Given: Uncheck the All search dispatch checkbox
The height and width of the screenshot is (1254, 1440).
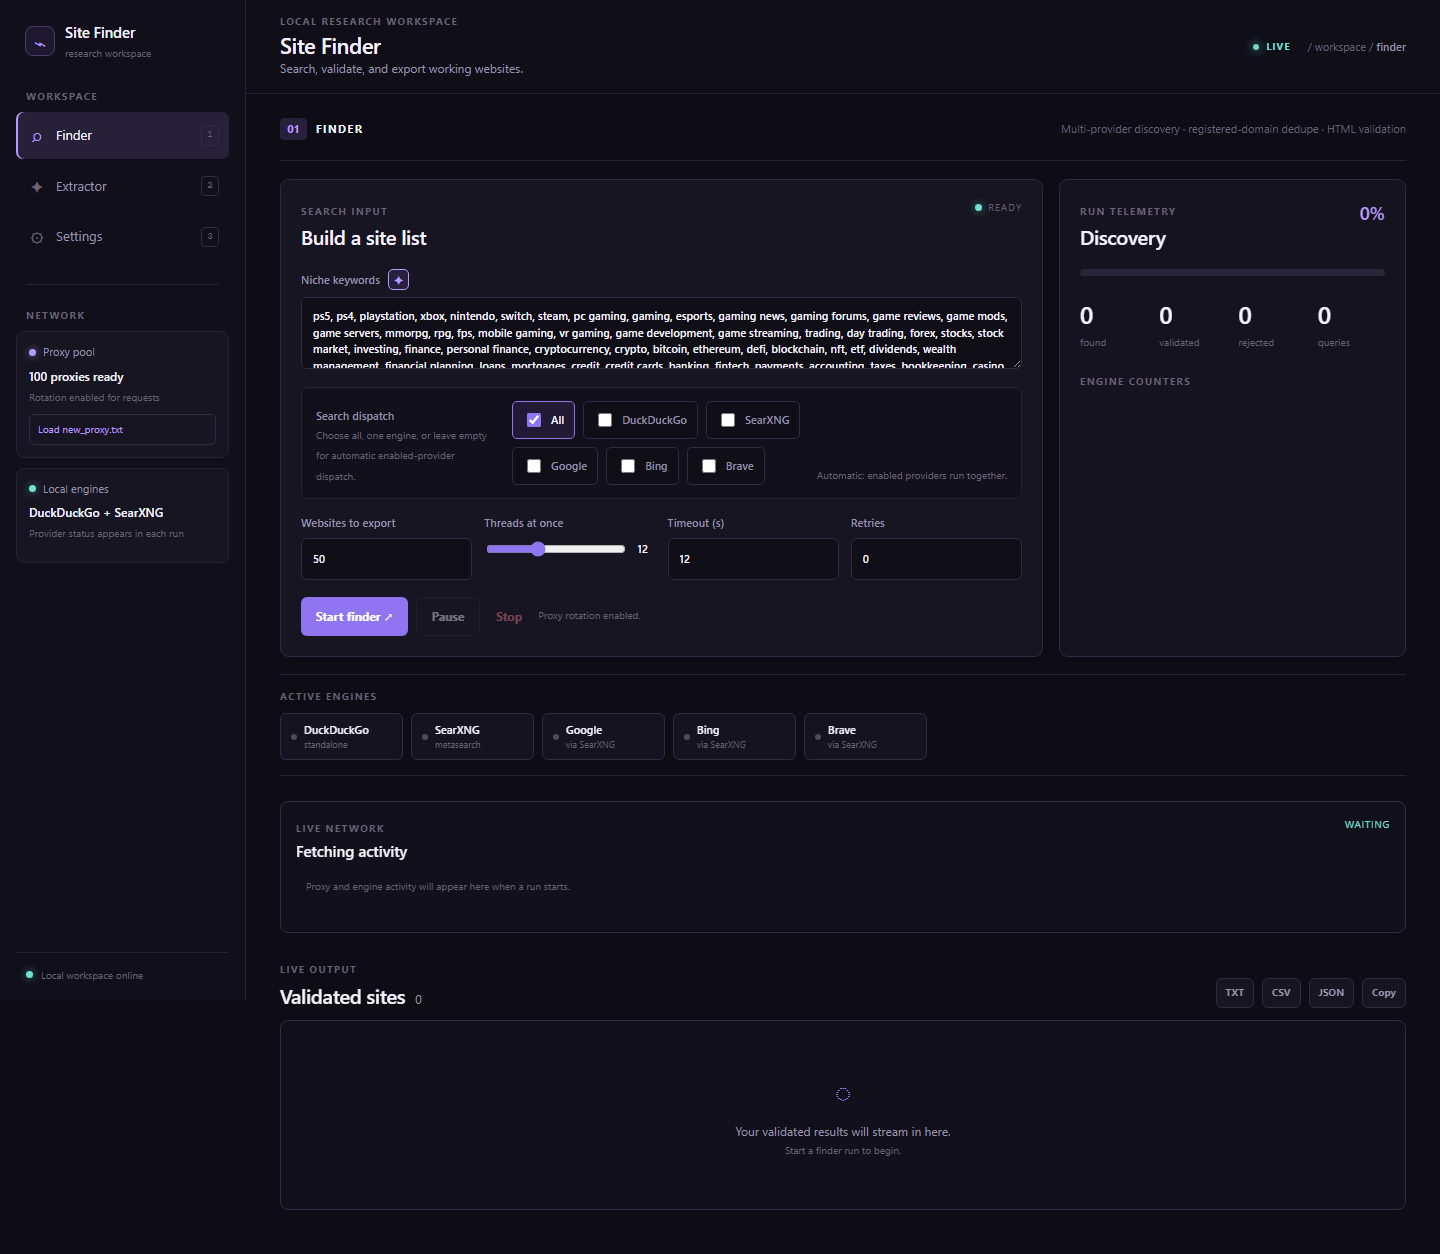Looking at the screenshot, I should point(534,420).
